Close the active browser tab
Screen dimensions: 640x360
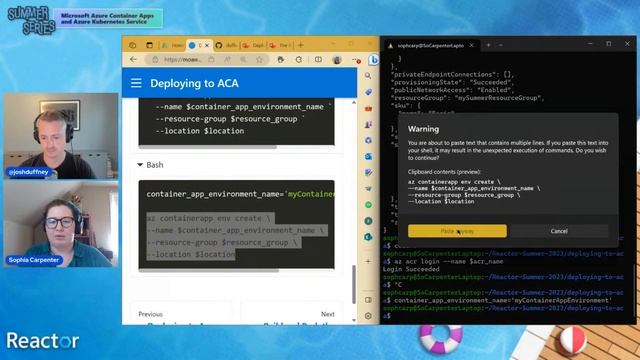(x=207, y=45)
